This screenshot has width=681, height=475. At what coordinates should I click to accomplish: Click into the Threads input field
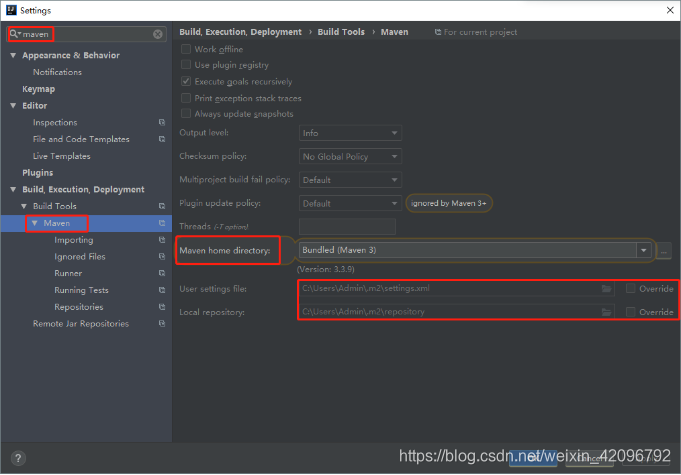coord(347,227)
